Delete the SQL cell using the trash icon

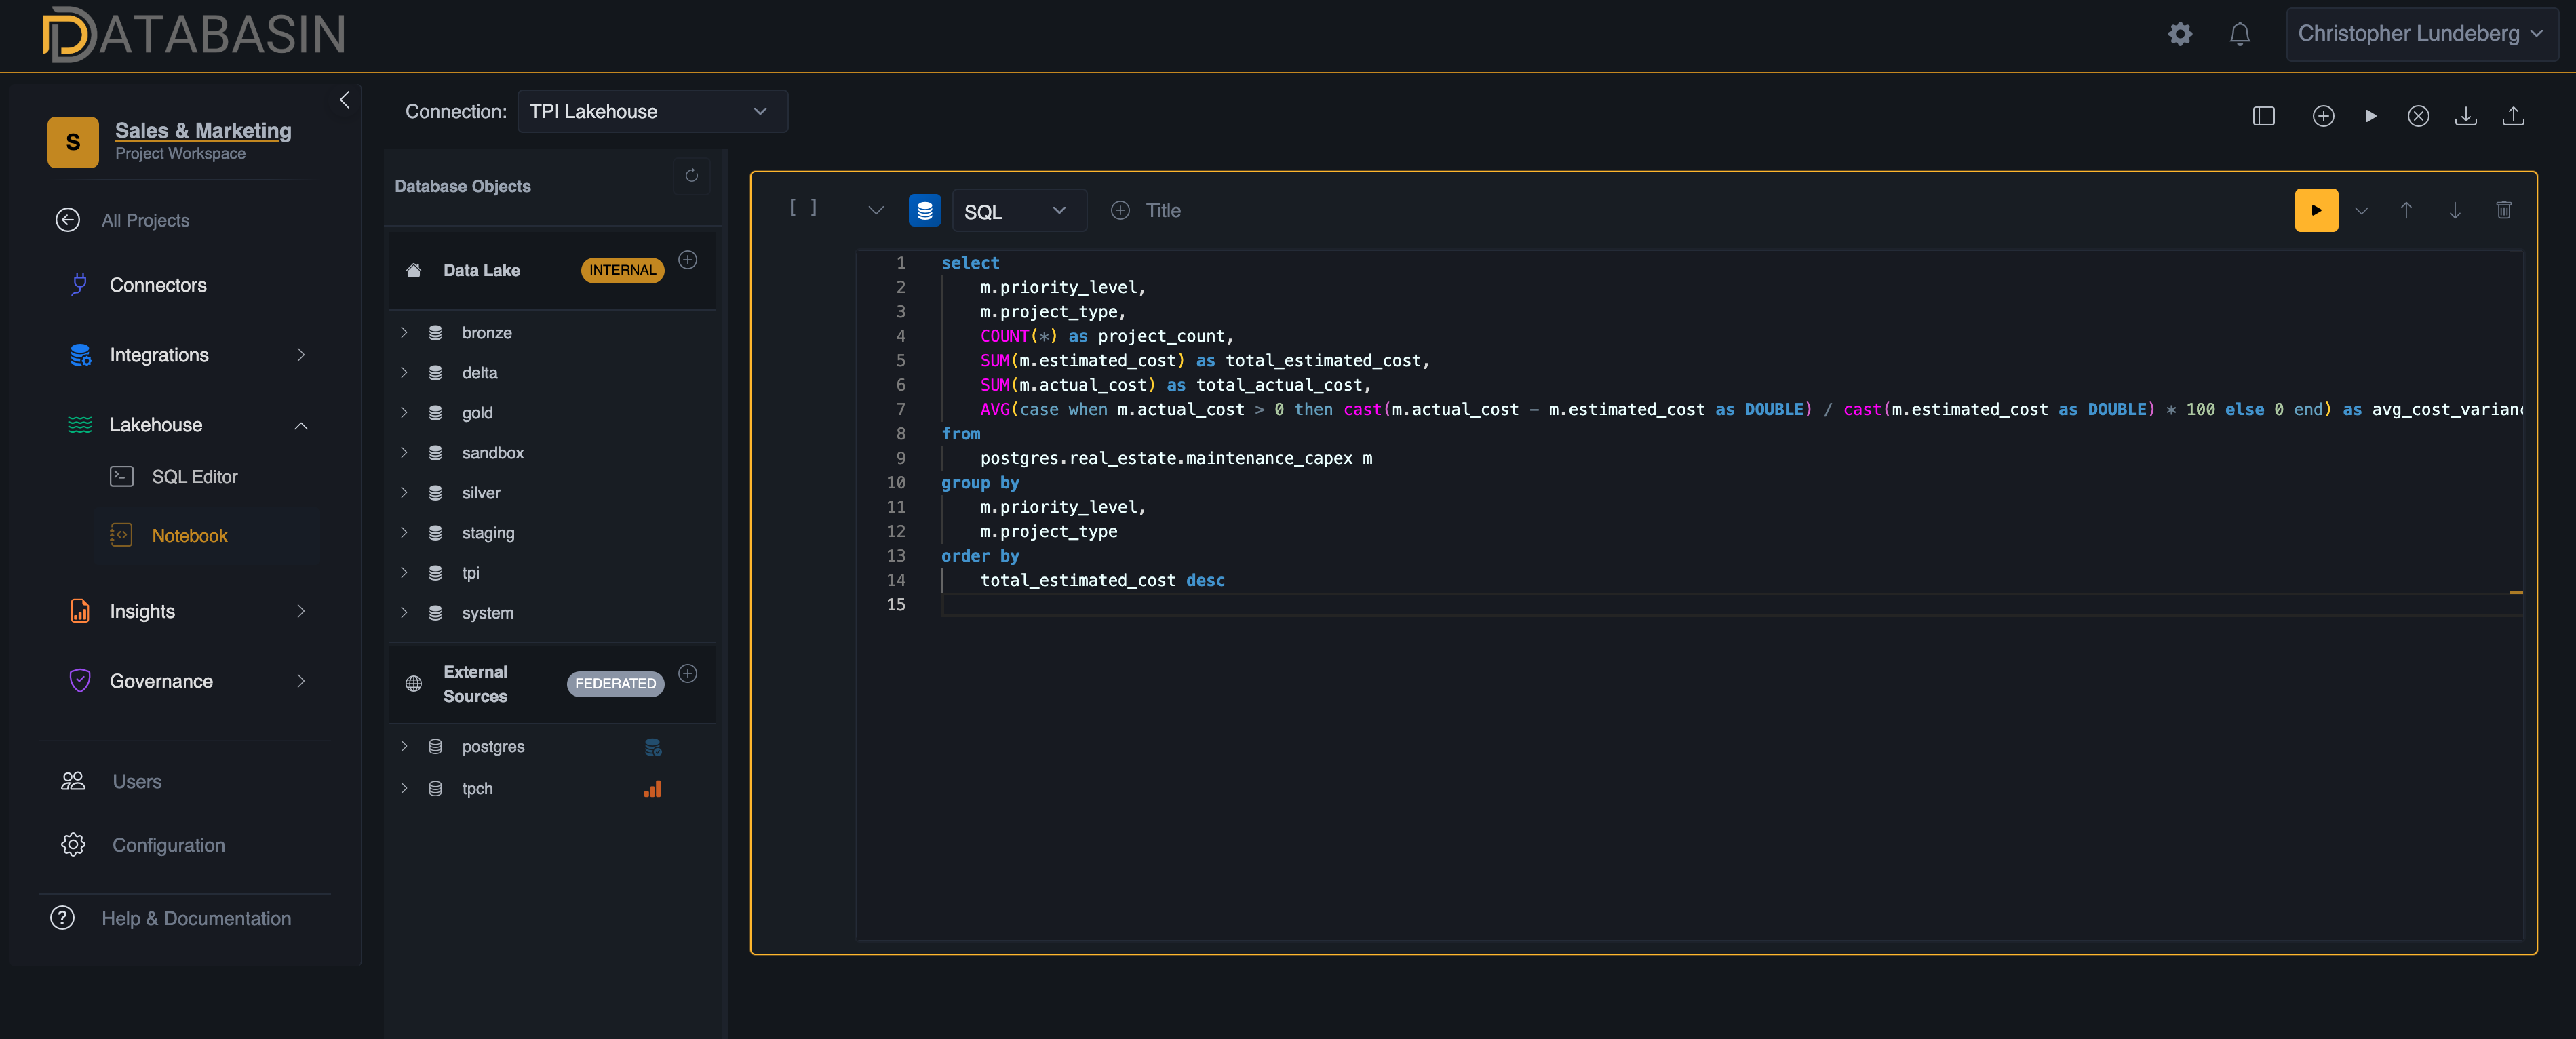(x=2504, y=210)
